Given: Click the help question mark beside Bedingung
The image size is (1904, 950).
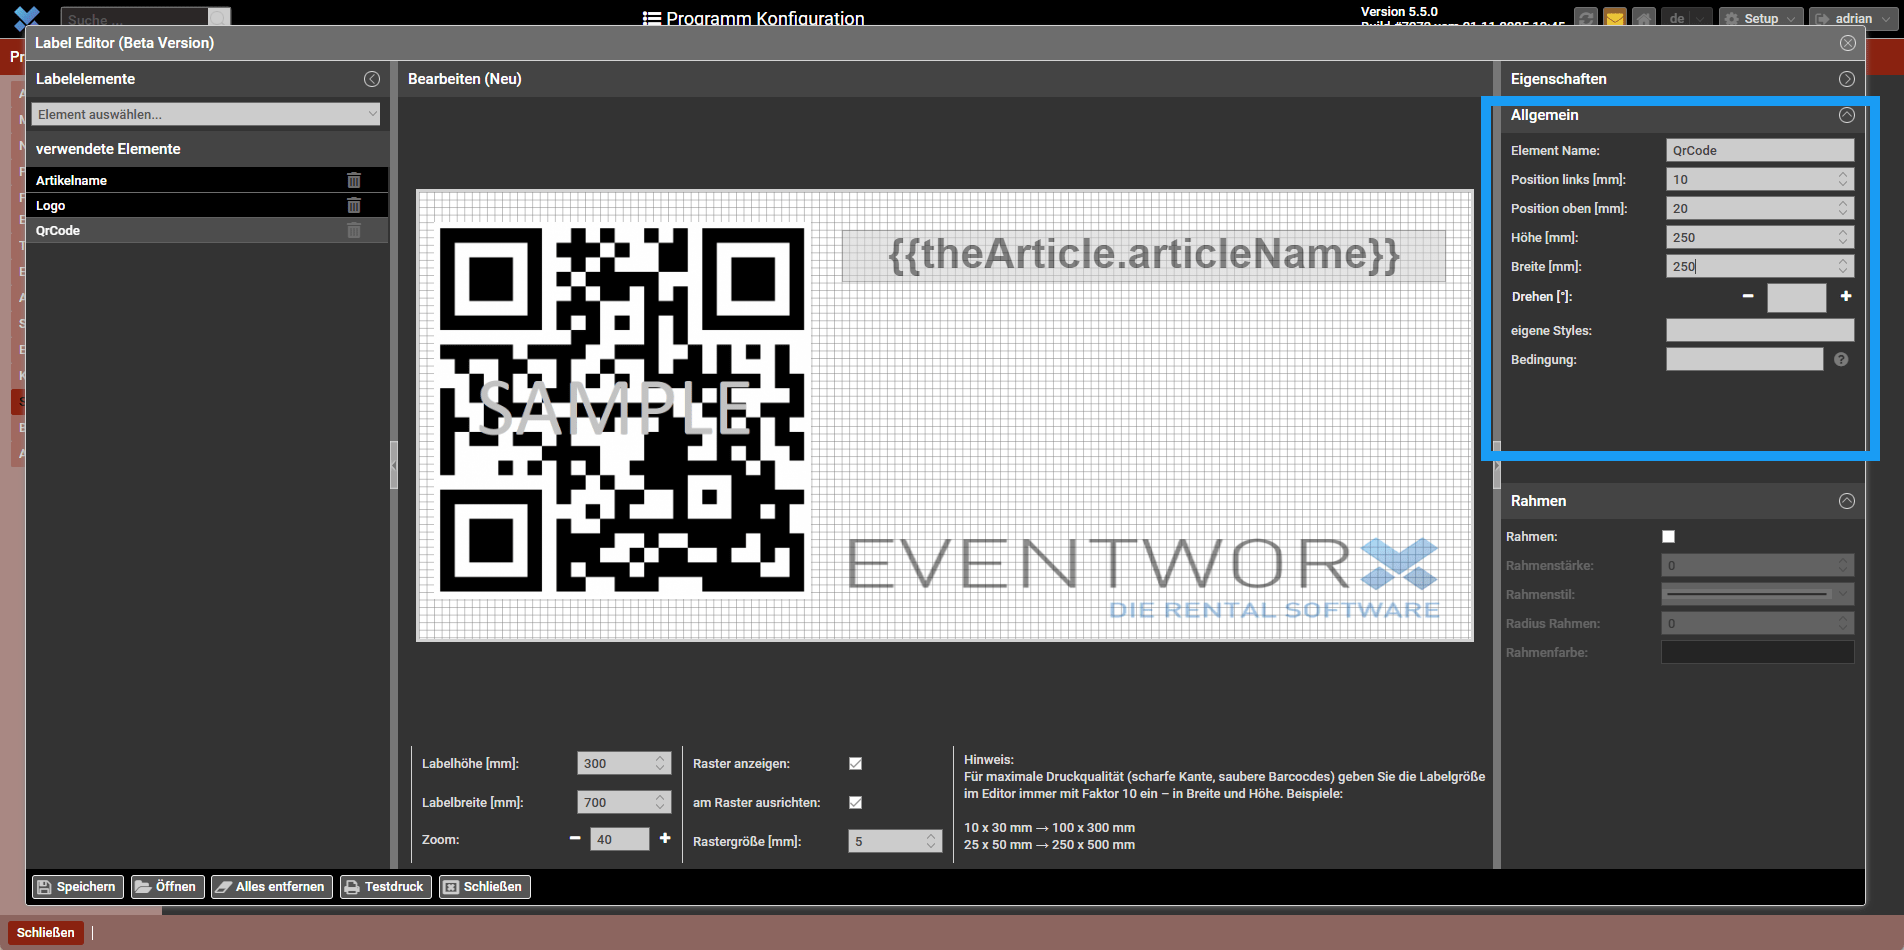Looking at the screenshot, I should pos(1841,359).
